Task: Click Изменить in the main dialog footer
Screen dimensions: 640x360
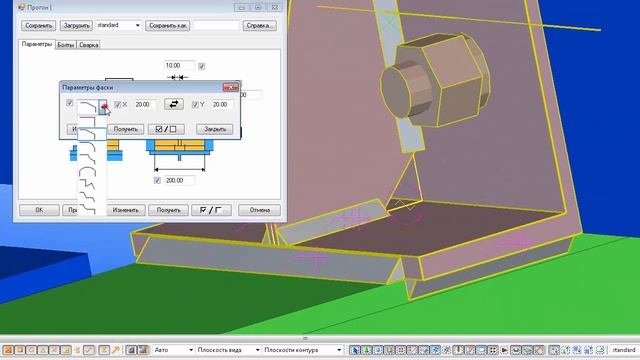Action: (x=126, y=210)
